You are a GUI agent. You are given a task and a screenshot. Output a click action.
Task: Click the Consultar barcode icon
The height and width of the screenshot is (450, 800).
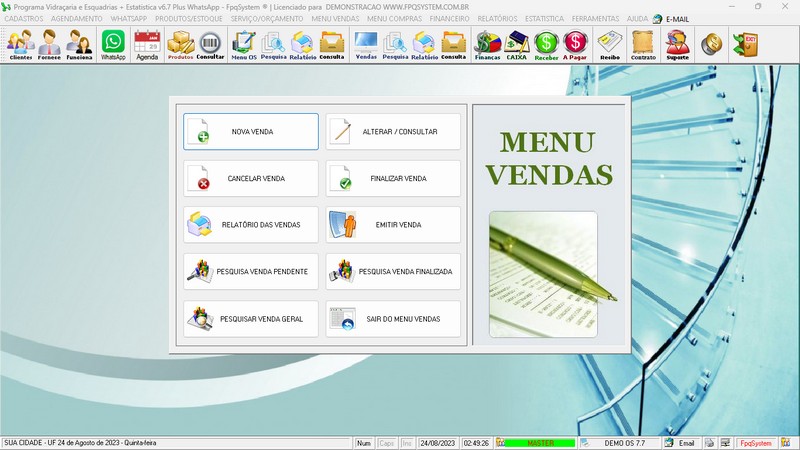pyautogui.click(x=210, y=45)
